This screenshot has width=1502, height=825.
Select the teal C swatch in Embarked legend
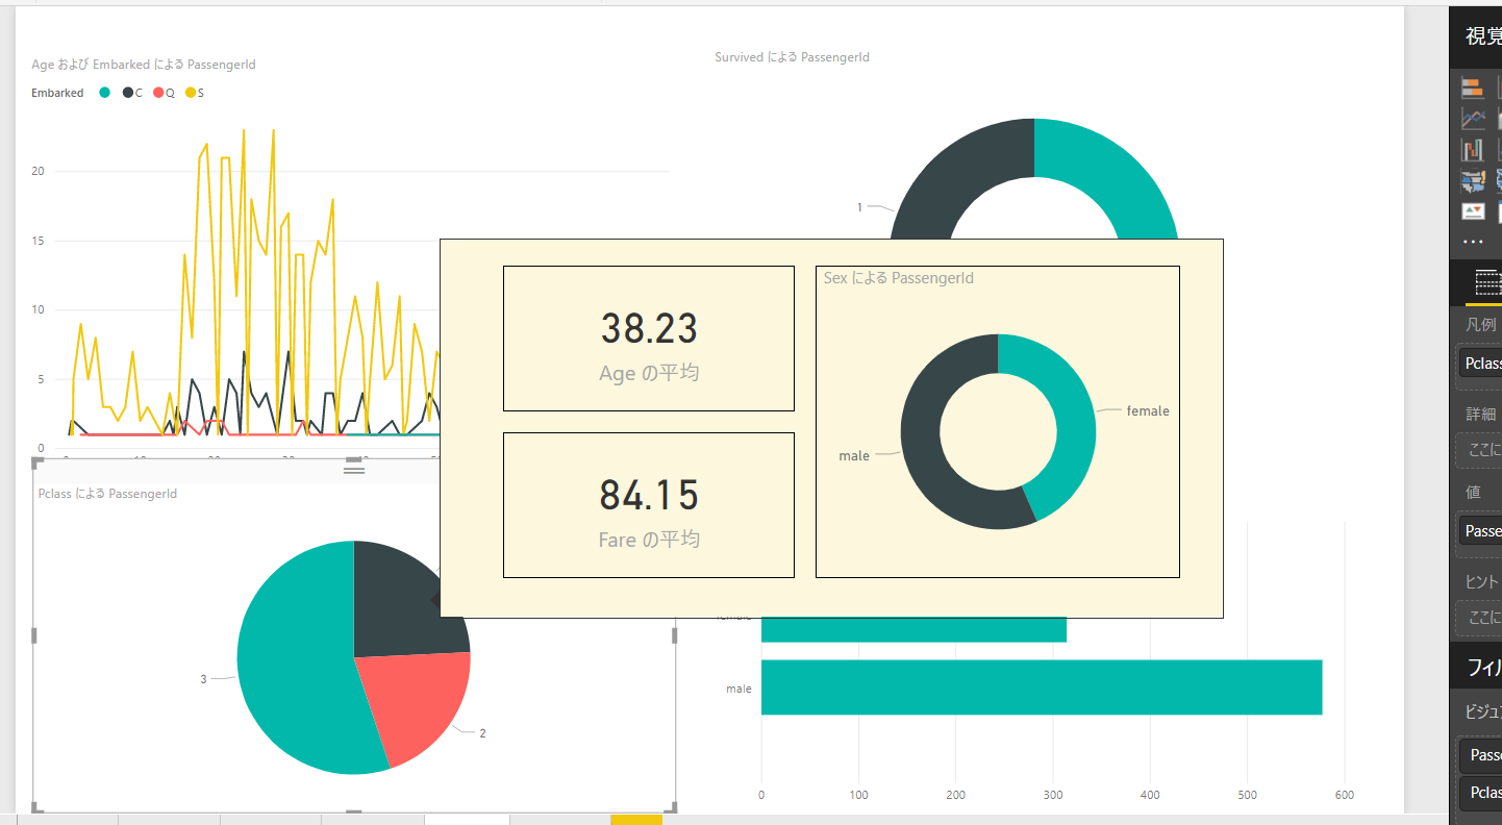pos(103,92)
